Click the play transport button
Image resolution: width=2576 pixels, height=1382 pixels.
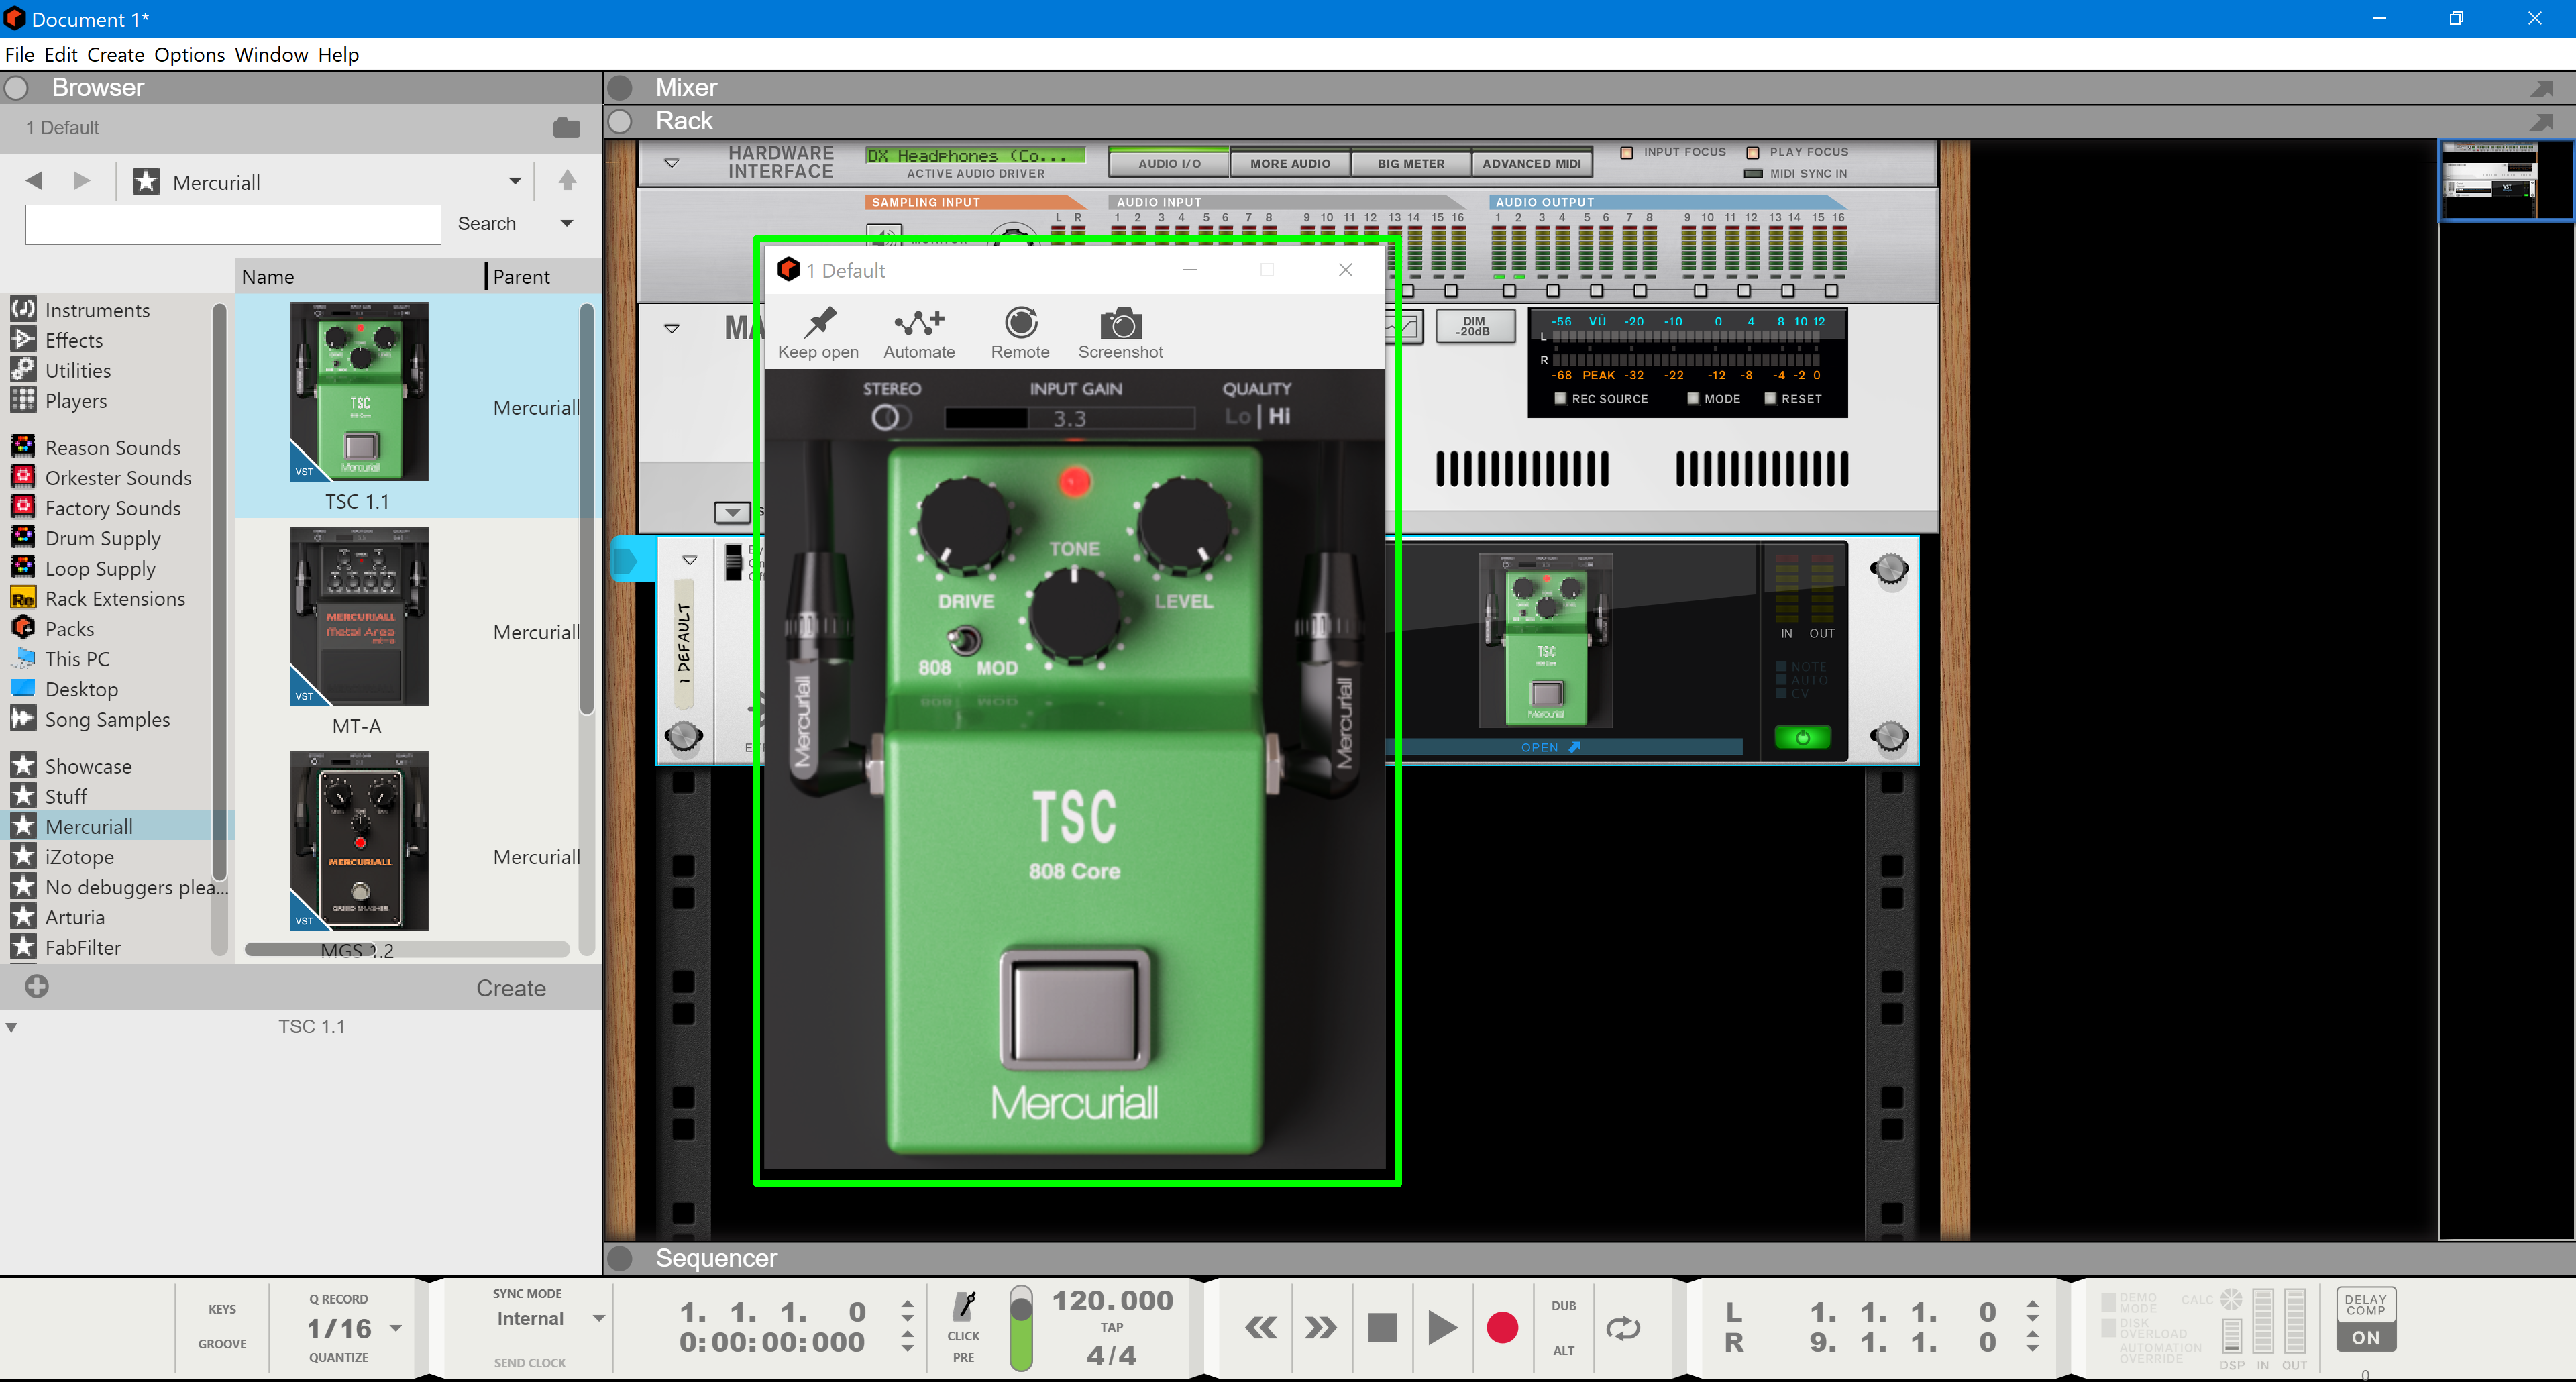click(x=1442, y=1328)
